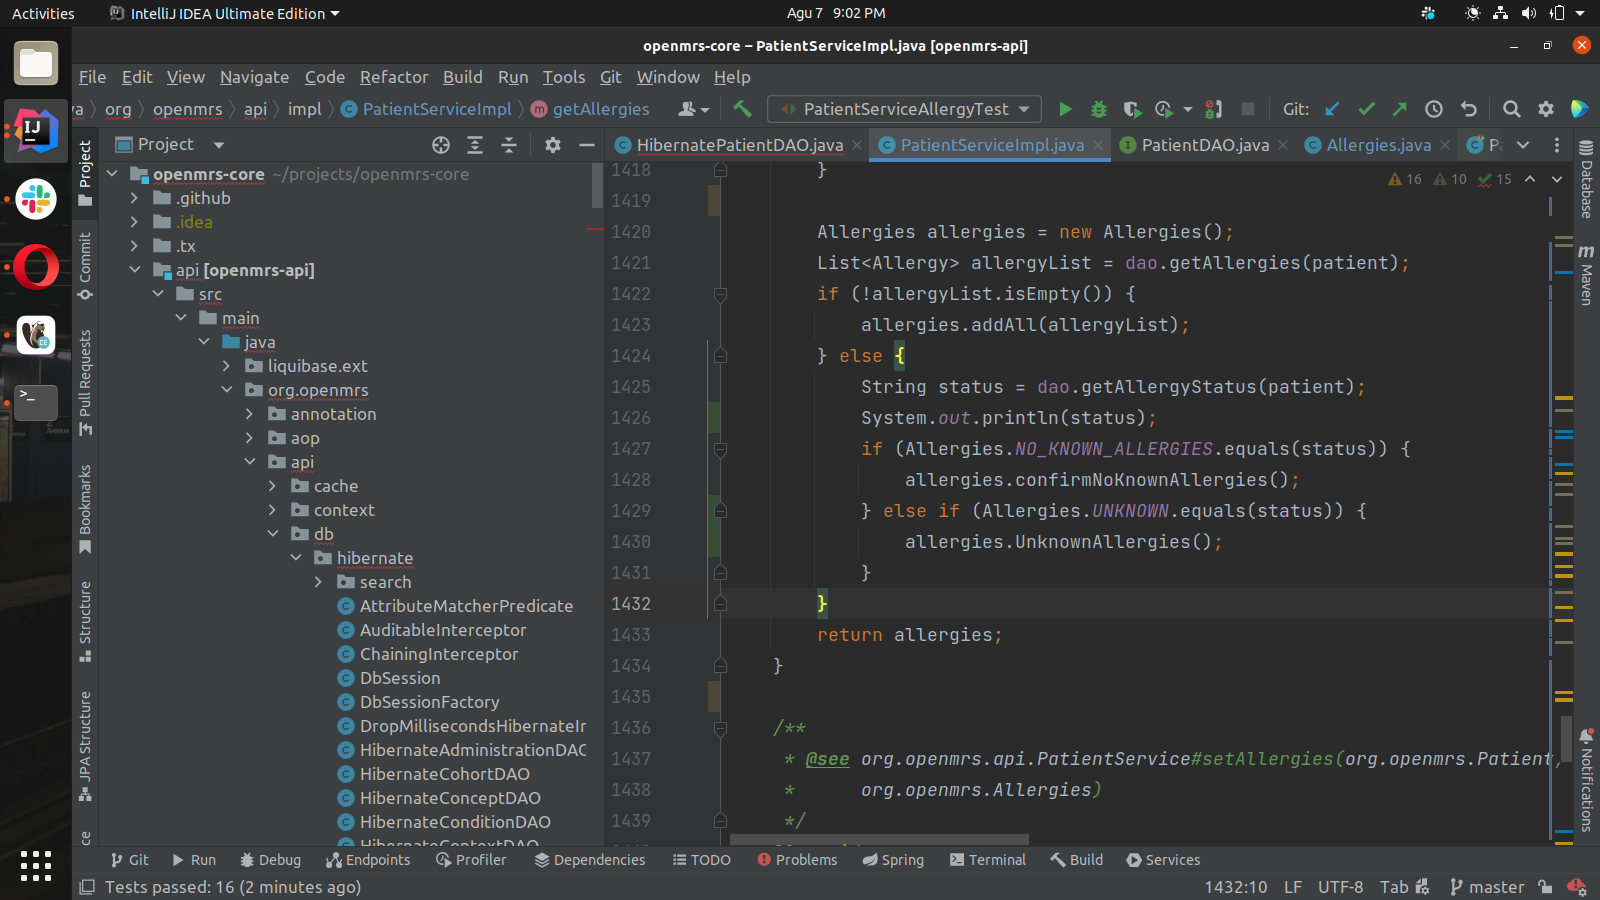Open Problems tool window
1600x900 pixels.
point(797,860)
